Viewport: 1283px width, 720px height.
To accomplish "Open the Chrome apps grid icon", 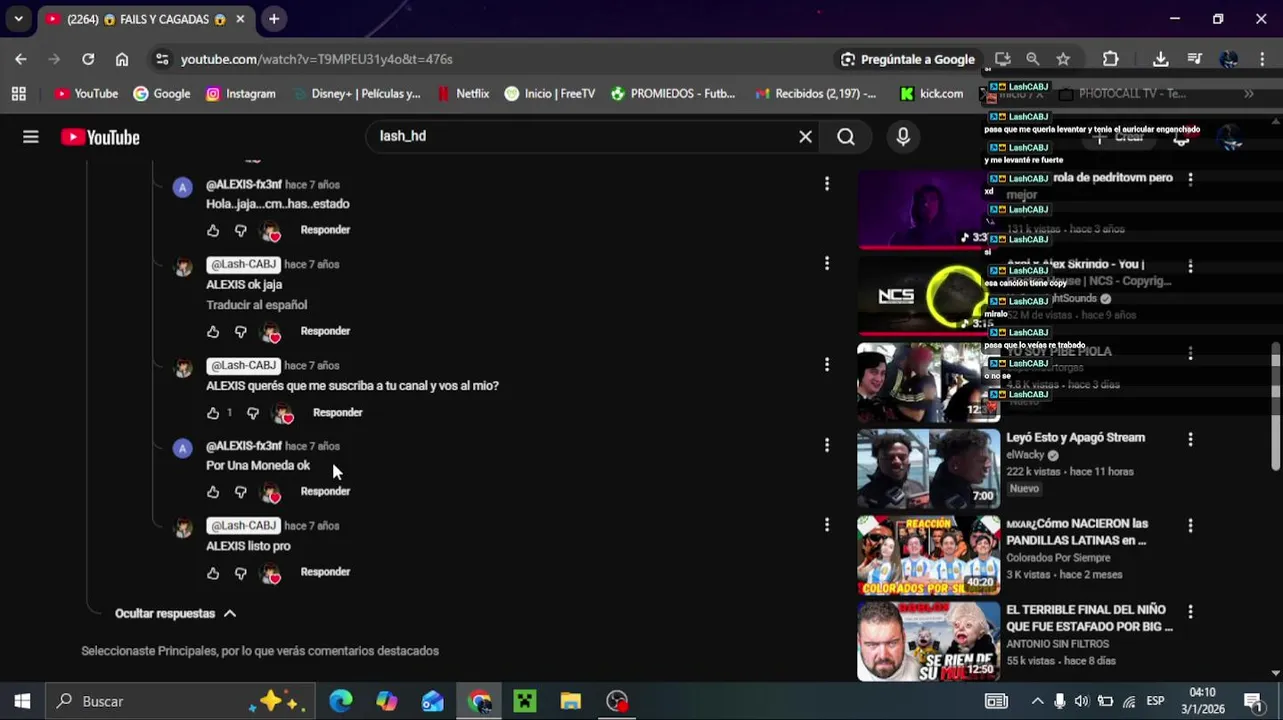I will [18, 93].
